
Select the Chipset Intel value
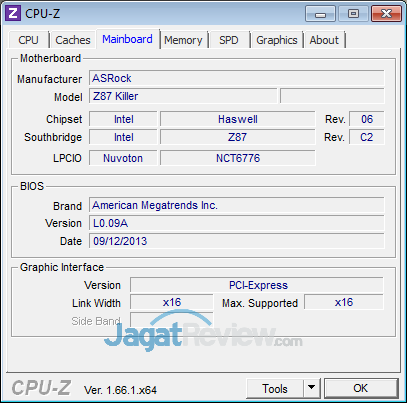pyautogui.click(x=123, y=119)
